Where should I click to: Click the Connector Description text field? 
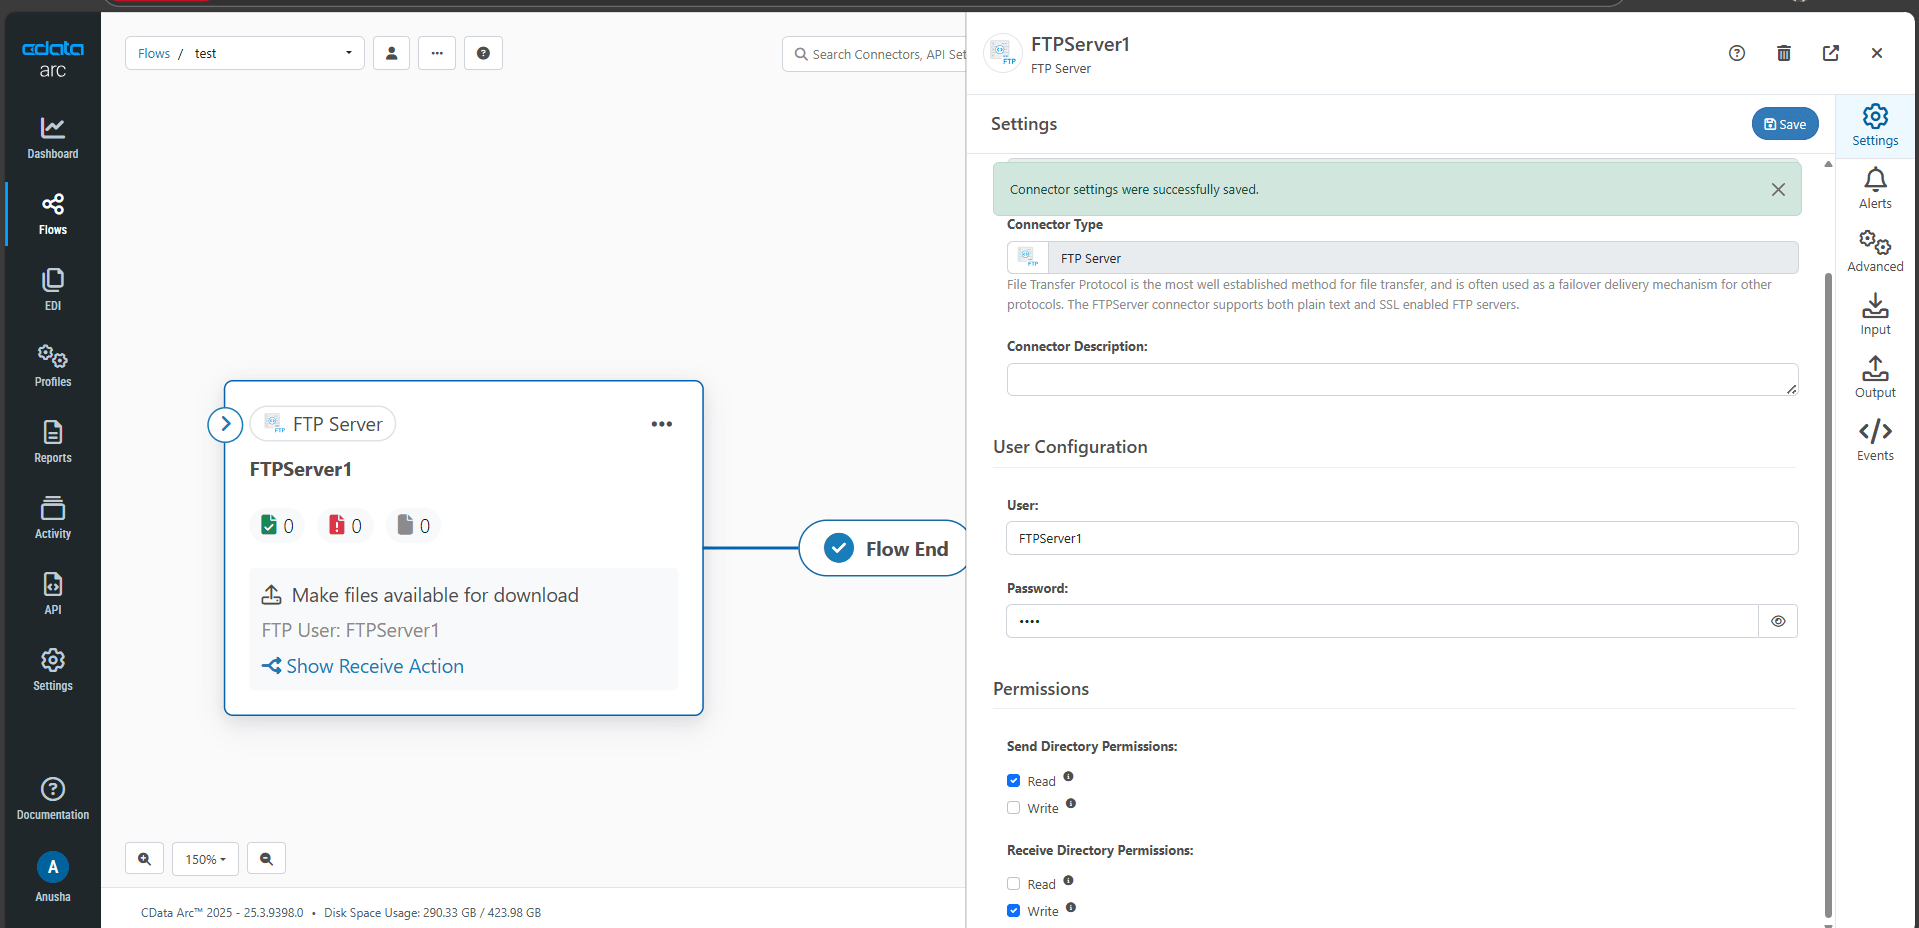click(x=1400, y=380)
